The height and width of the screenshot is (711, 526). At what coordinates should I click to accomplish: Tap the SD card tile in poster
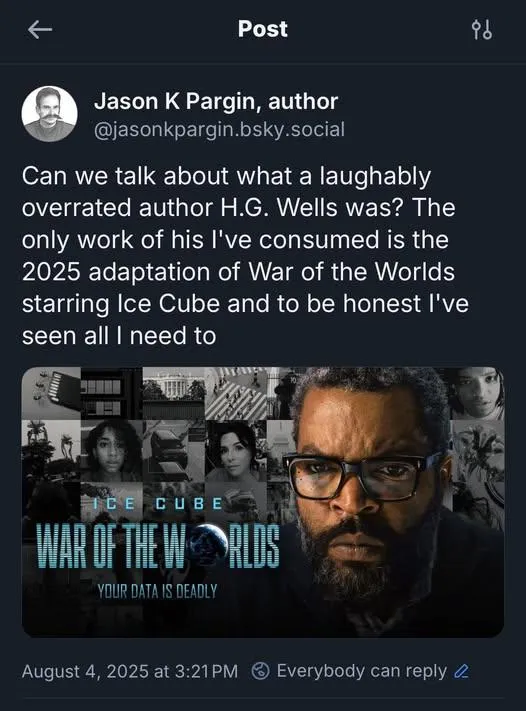coord(51,393)
